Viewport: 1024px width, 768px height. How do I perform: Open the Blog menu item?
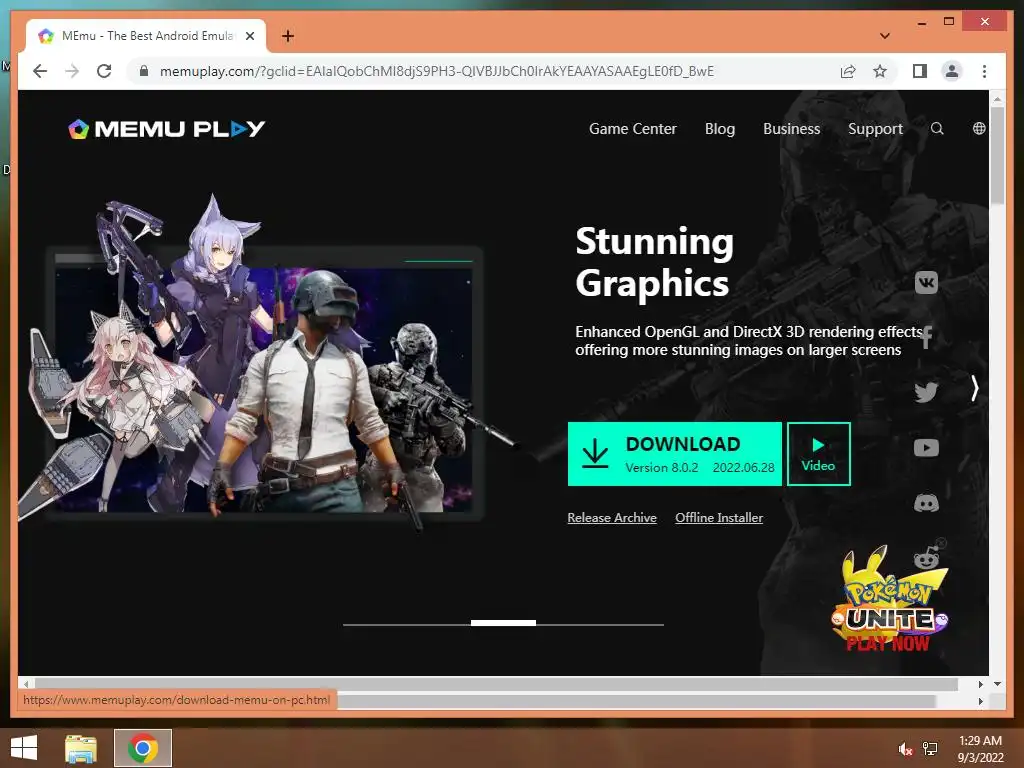click(720, 129)
